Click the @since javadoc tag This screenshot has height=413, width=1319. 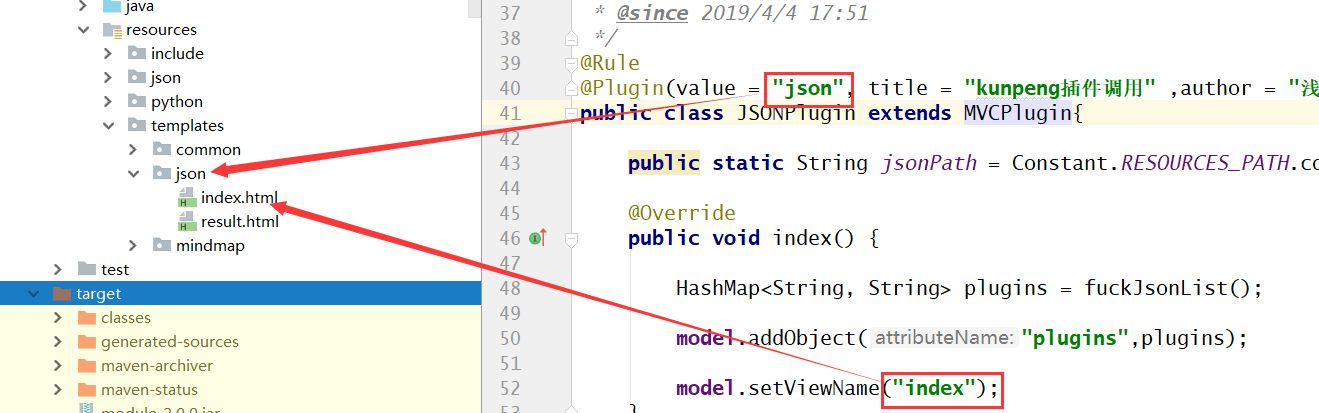652,13
